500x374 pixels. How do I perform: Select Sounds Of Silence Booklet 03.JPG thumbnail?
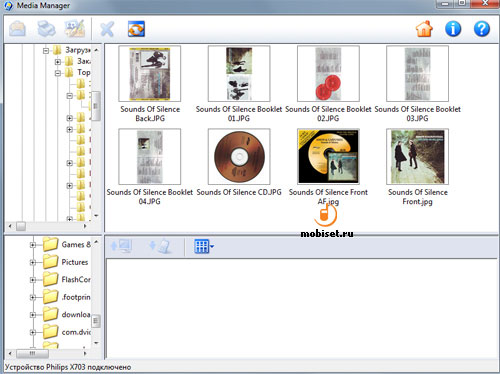tap(417, 74)
